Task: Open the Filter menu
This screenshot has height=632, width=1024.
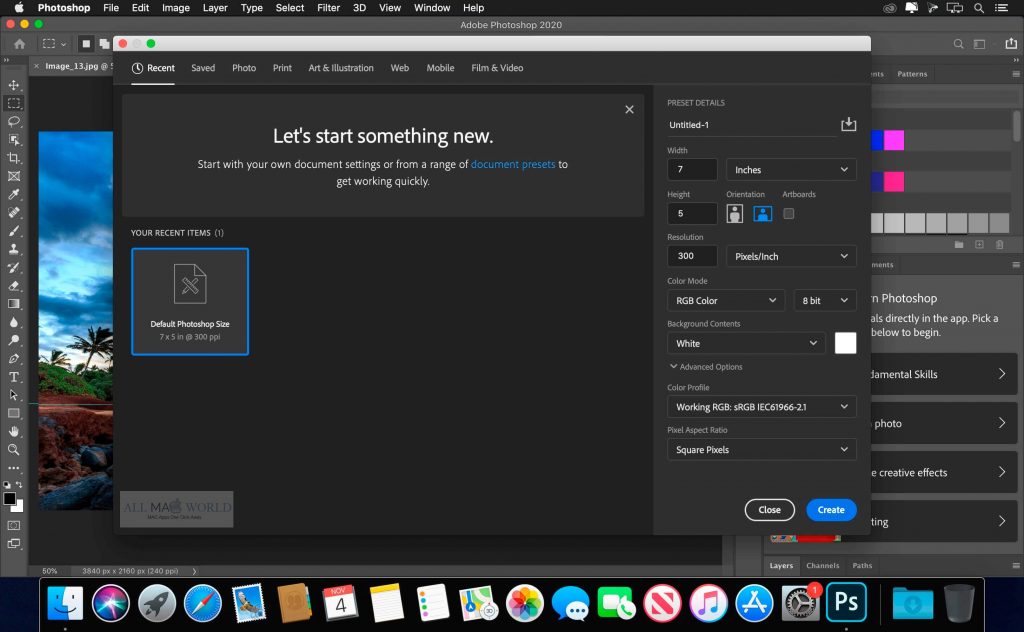Action: click(328, 8)
